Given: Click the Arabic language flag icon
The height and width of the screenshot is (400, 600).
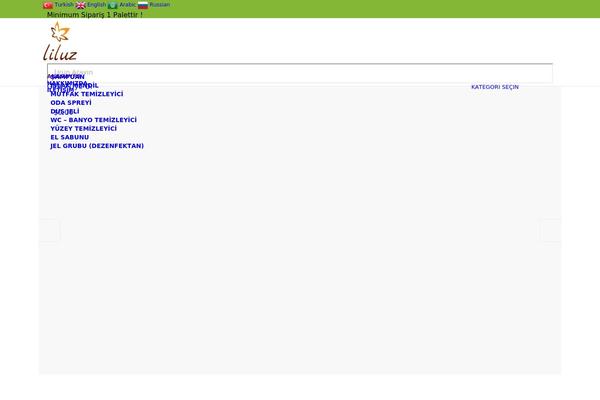Looking at the screenshot, I should coord(112,5).
